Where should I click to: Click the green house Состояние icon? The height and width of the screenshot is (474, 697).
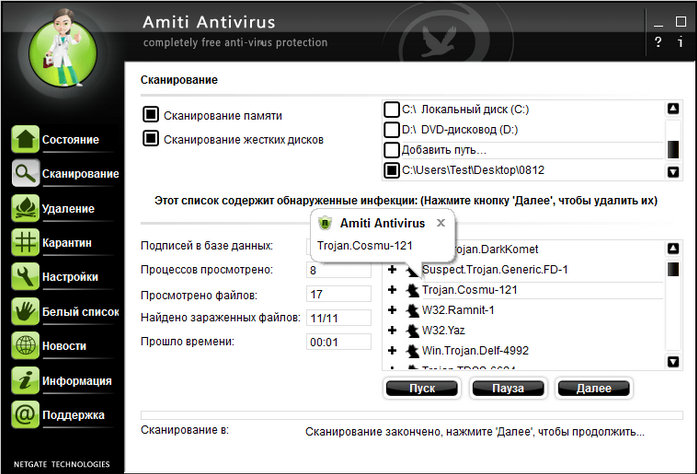click(x=25, y=139)
